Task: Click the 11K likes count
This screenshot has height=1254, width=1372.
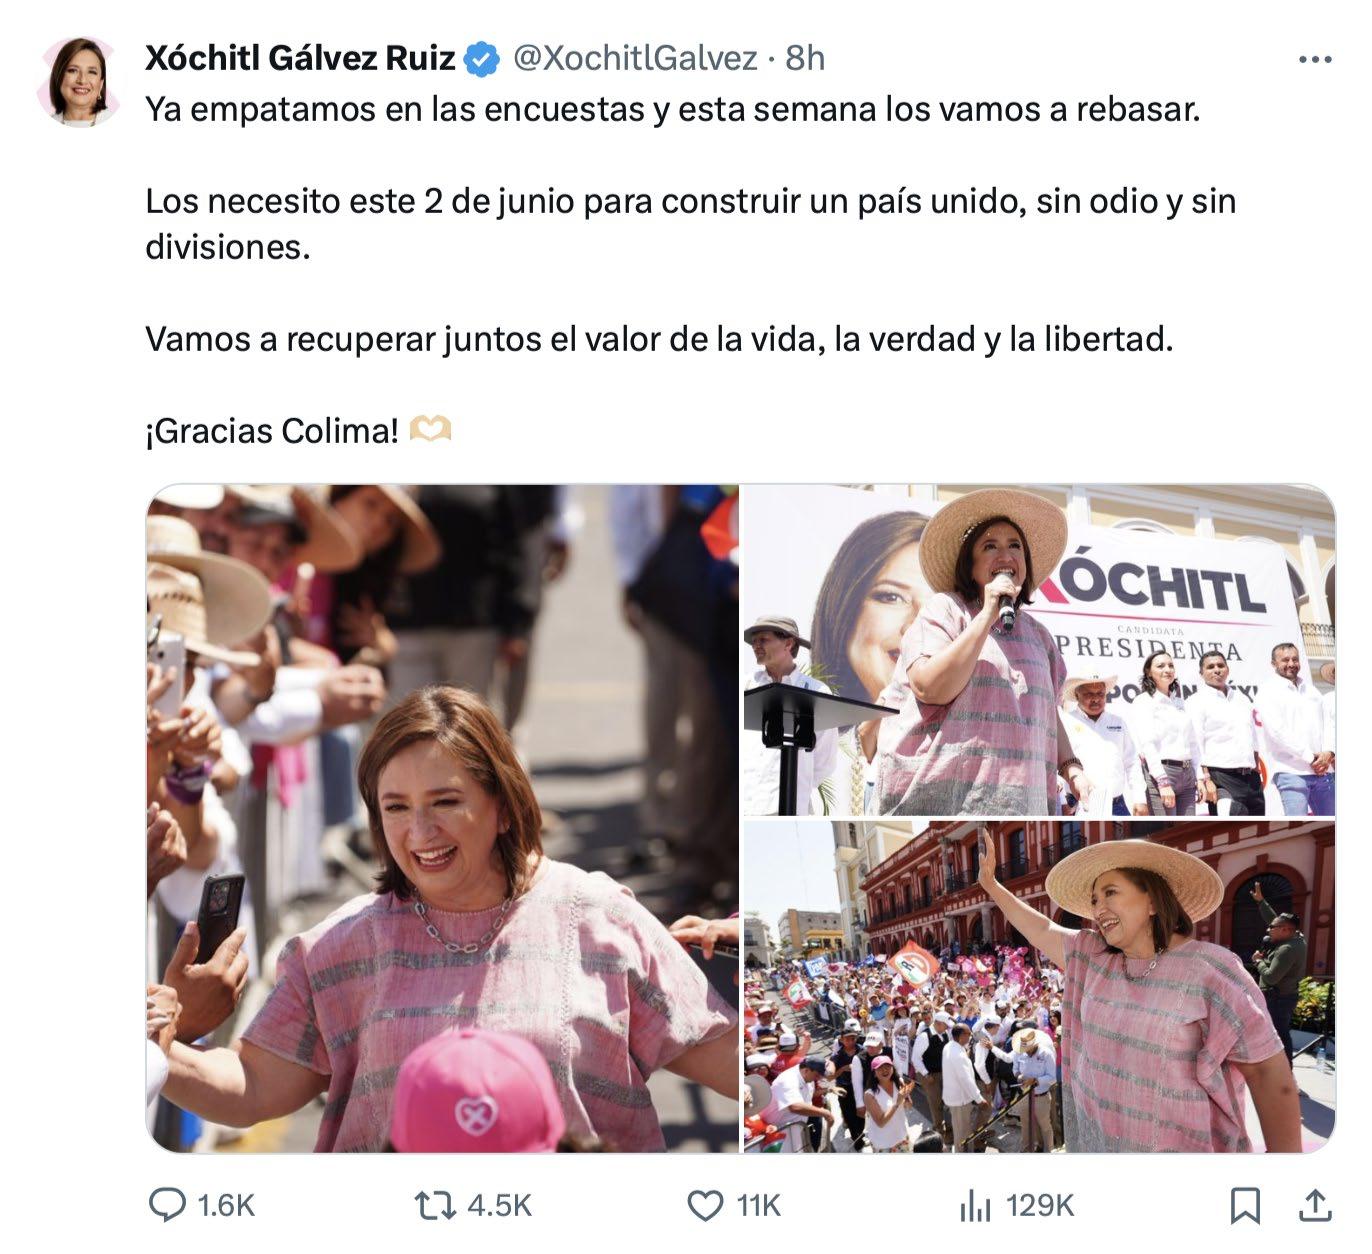Action: (x=758, y=1206)
